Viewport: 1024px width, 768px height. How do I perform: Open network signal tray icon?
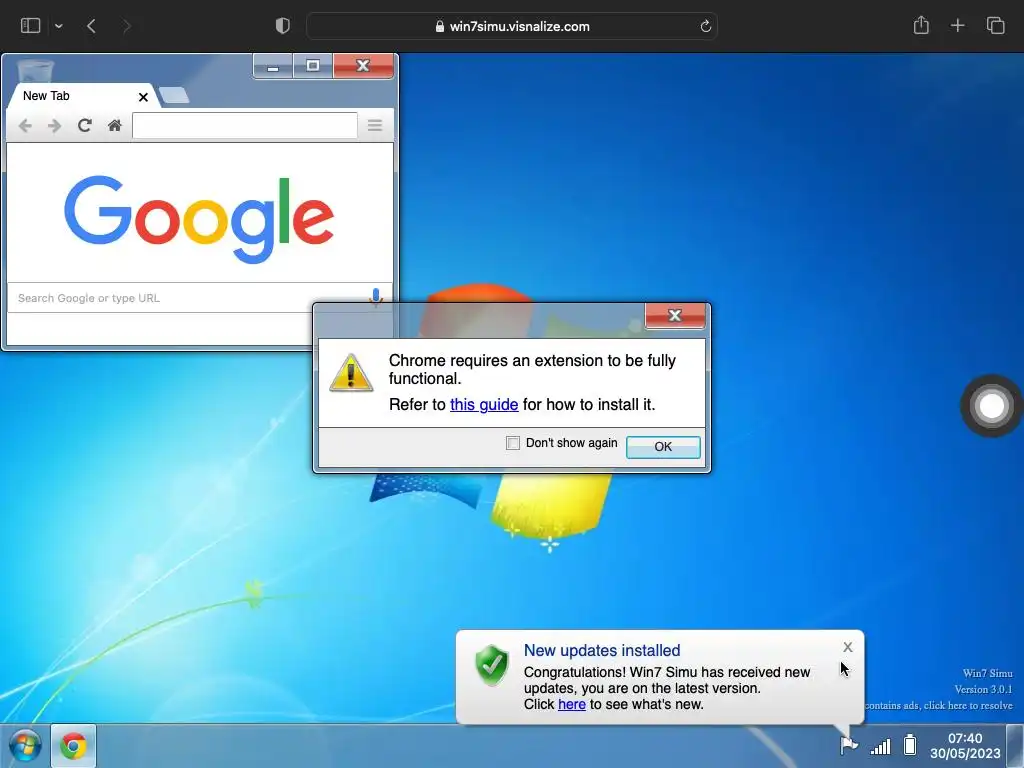880,746
